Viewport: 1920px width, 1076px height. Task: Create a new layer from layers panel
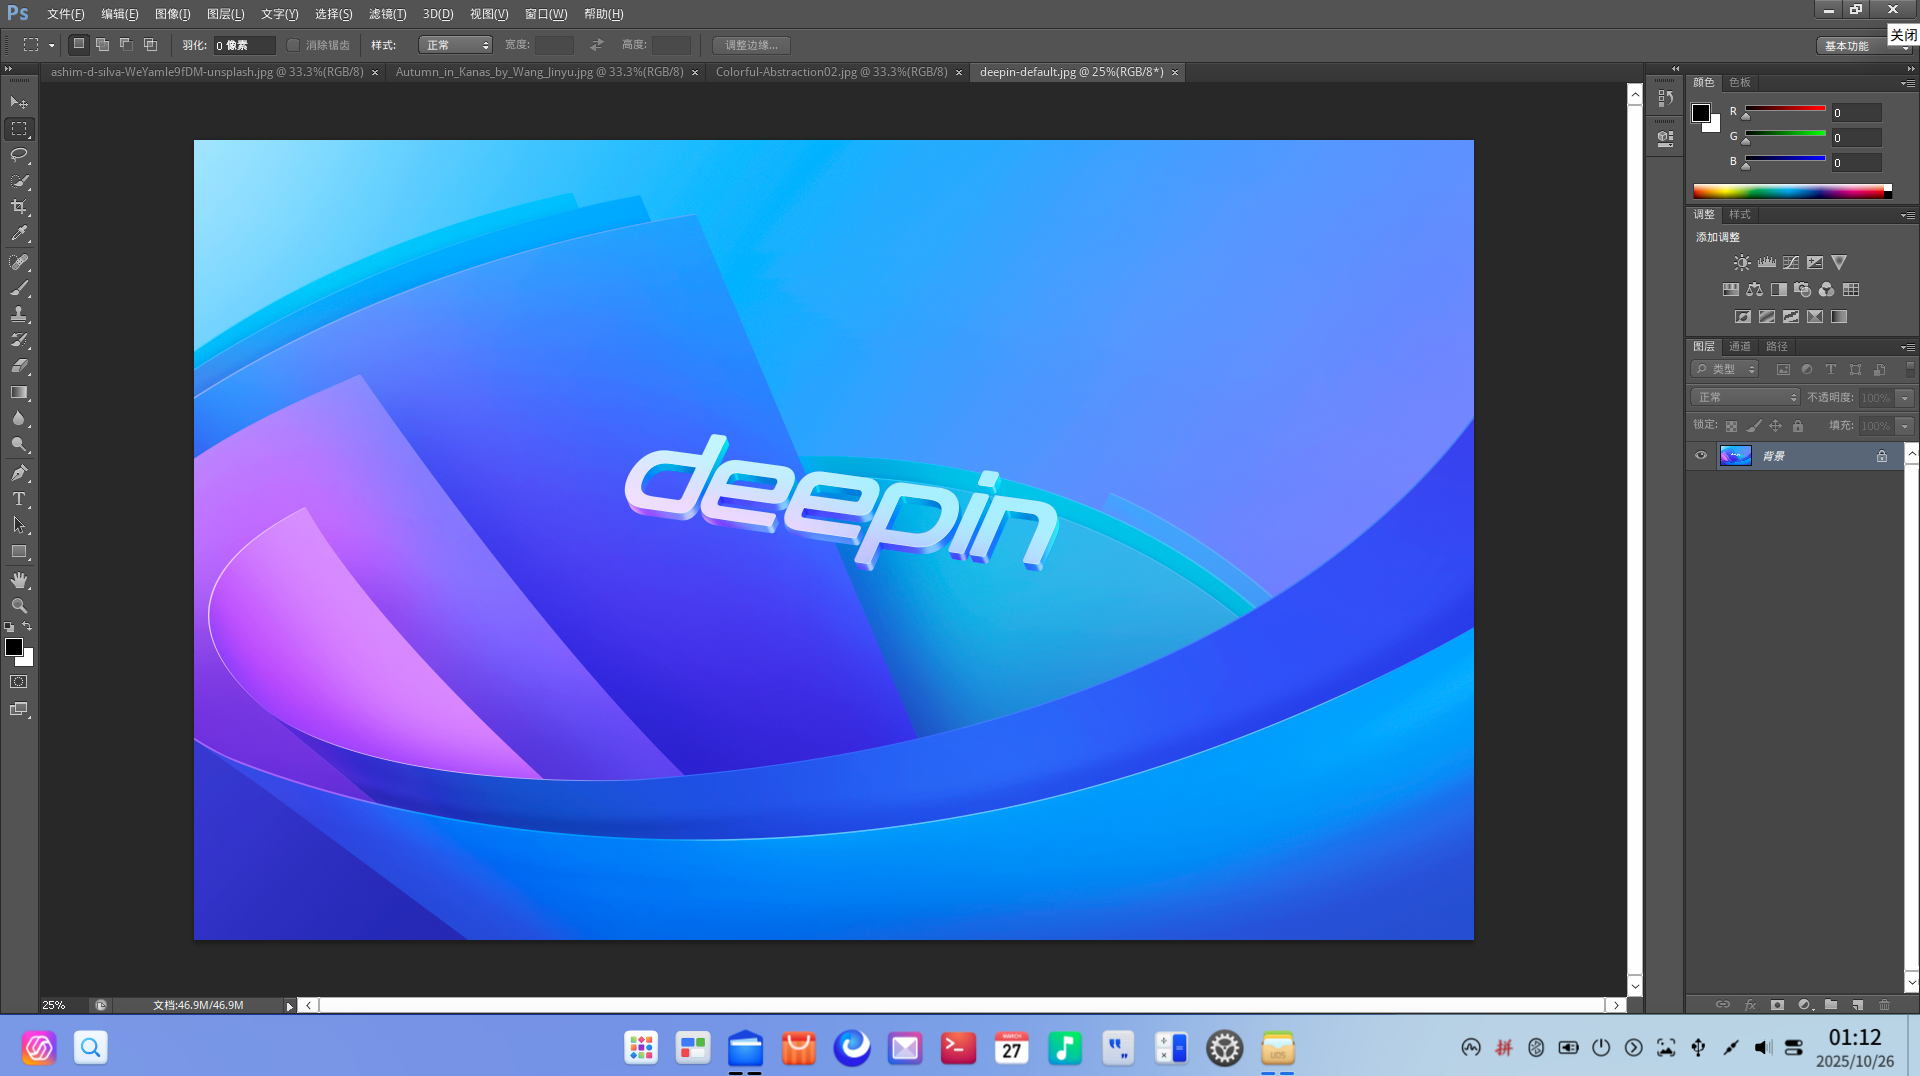click(1858, 1005)
